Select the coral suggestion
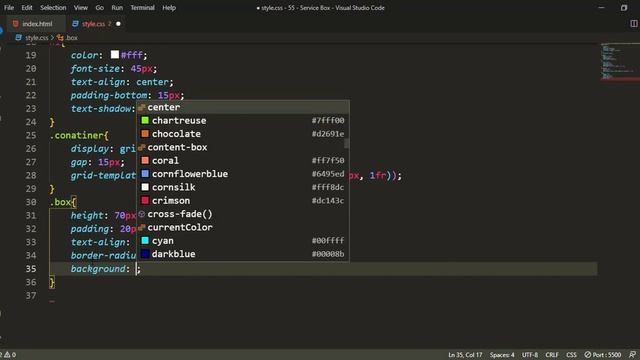 coord(243,160)
